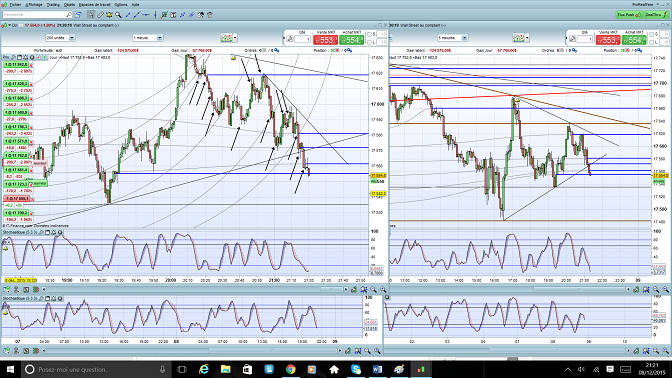Tick the S checkbox in right order panel
Image resolution: width=672 pixels, height=378 pixels.
pos(652,34)
